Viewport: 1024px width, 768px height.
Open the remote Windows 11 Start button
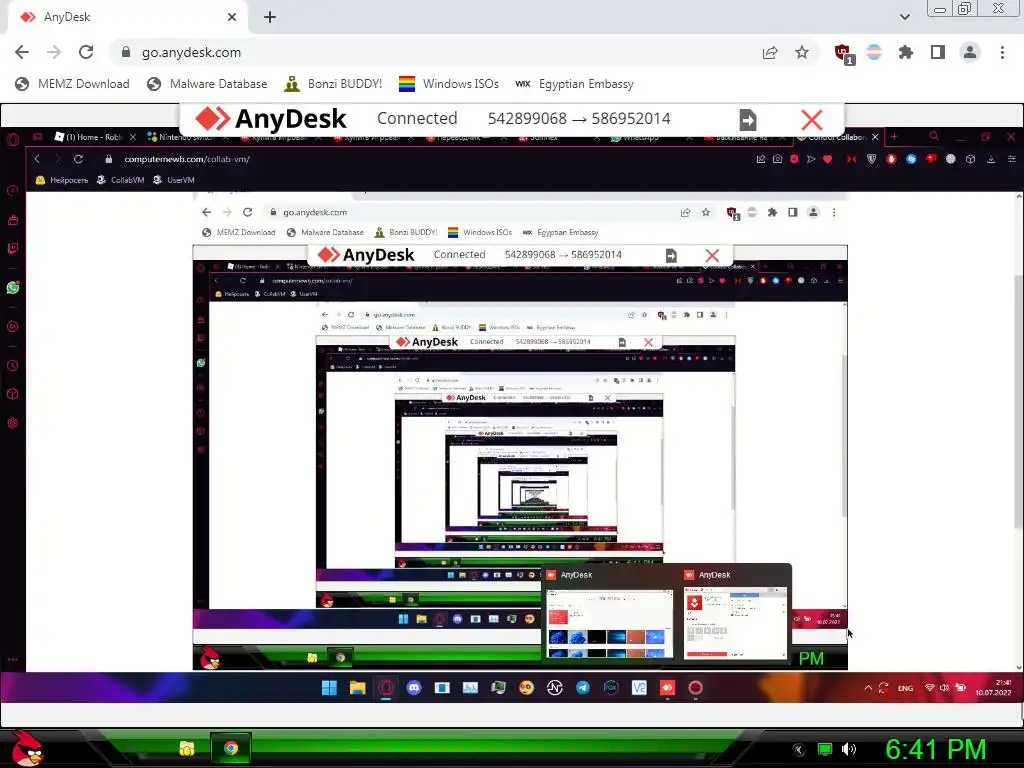coord(329,687)
